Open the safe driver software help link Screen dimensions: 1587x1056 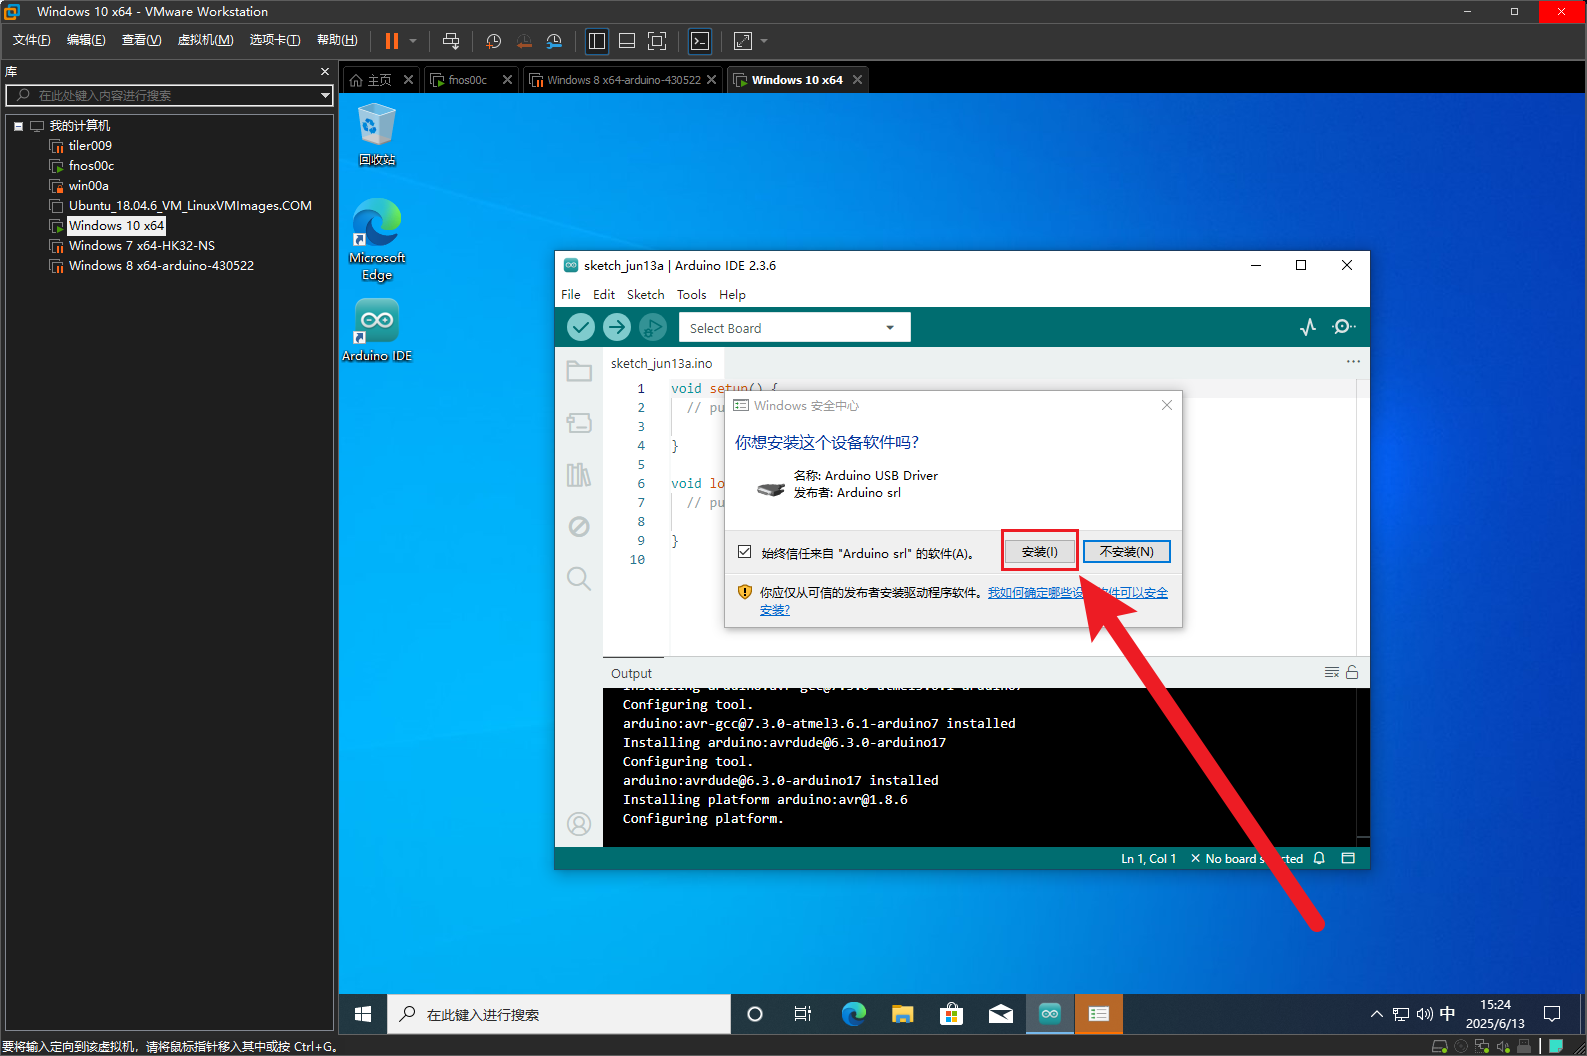pos(1077,593)
